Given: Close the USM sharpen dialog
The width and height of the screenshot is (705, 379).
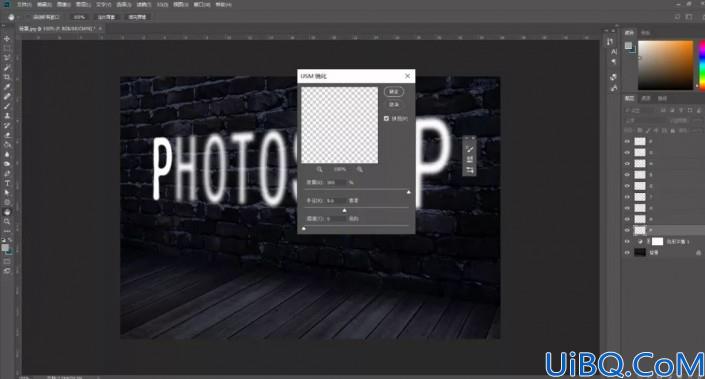Looking at the screenshot, I should coord(407,76).
